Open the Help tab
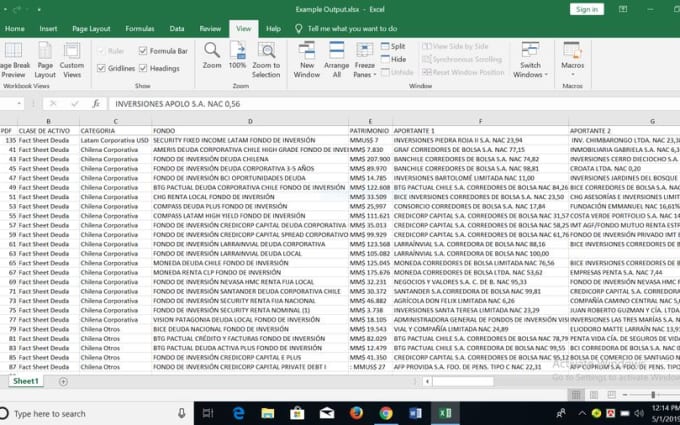The image size is (680, 425). pos(273,29)
